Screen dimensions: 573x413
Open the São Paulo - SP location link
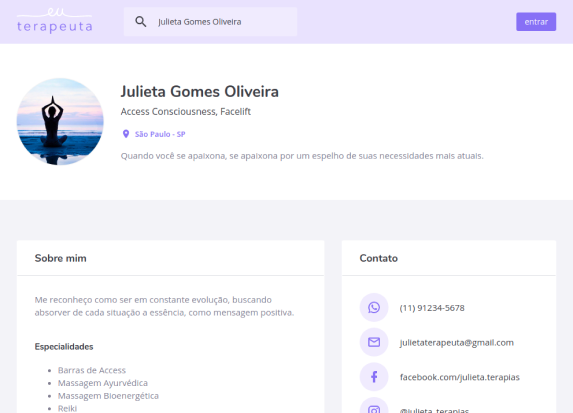tap(160, 134)
